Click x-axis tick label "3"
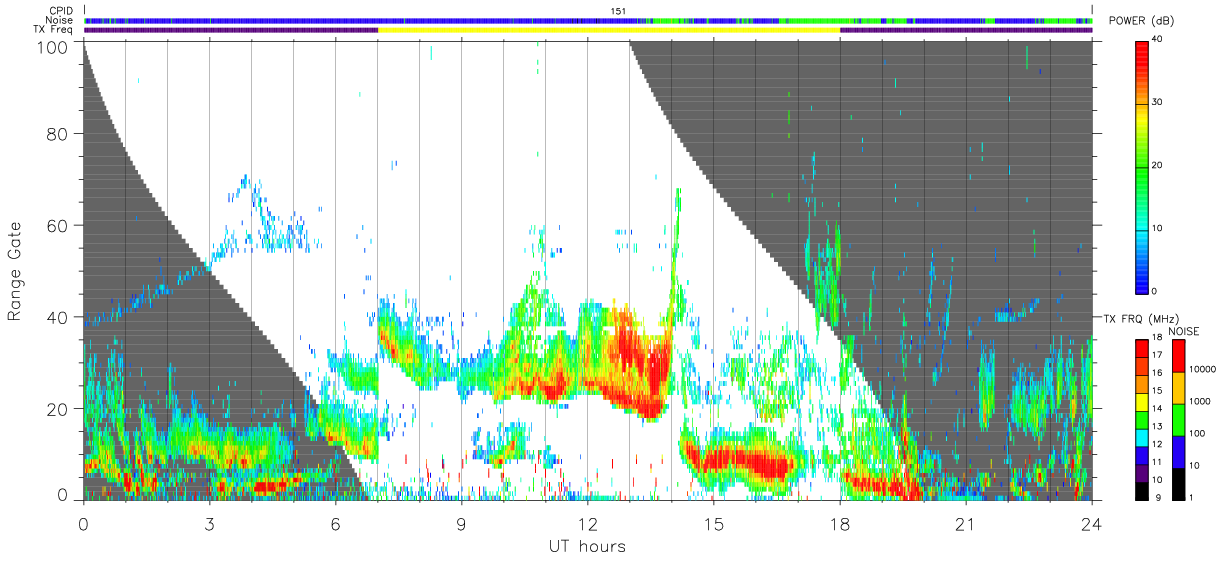This screenshot has height=567, width=1228. [x=209, y=524]
